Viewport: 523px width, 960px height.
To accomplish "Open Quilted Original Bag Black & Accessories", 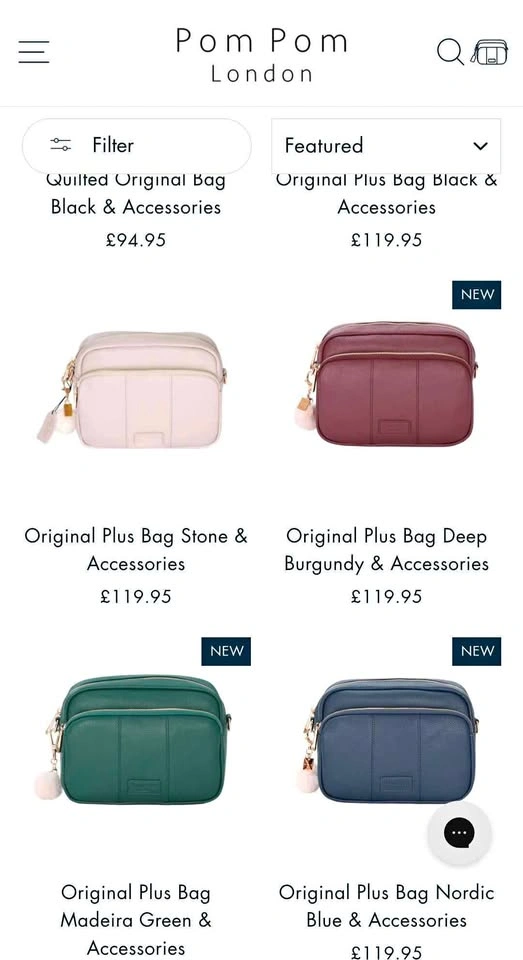I will pos(136,193).
